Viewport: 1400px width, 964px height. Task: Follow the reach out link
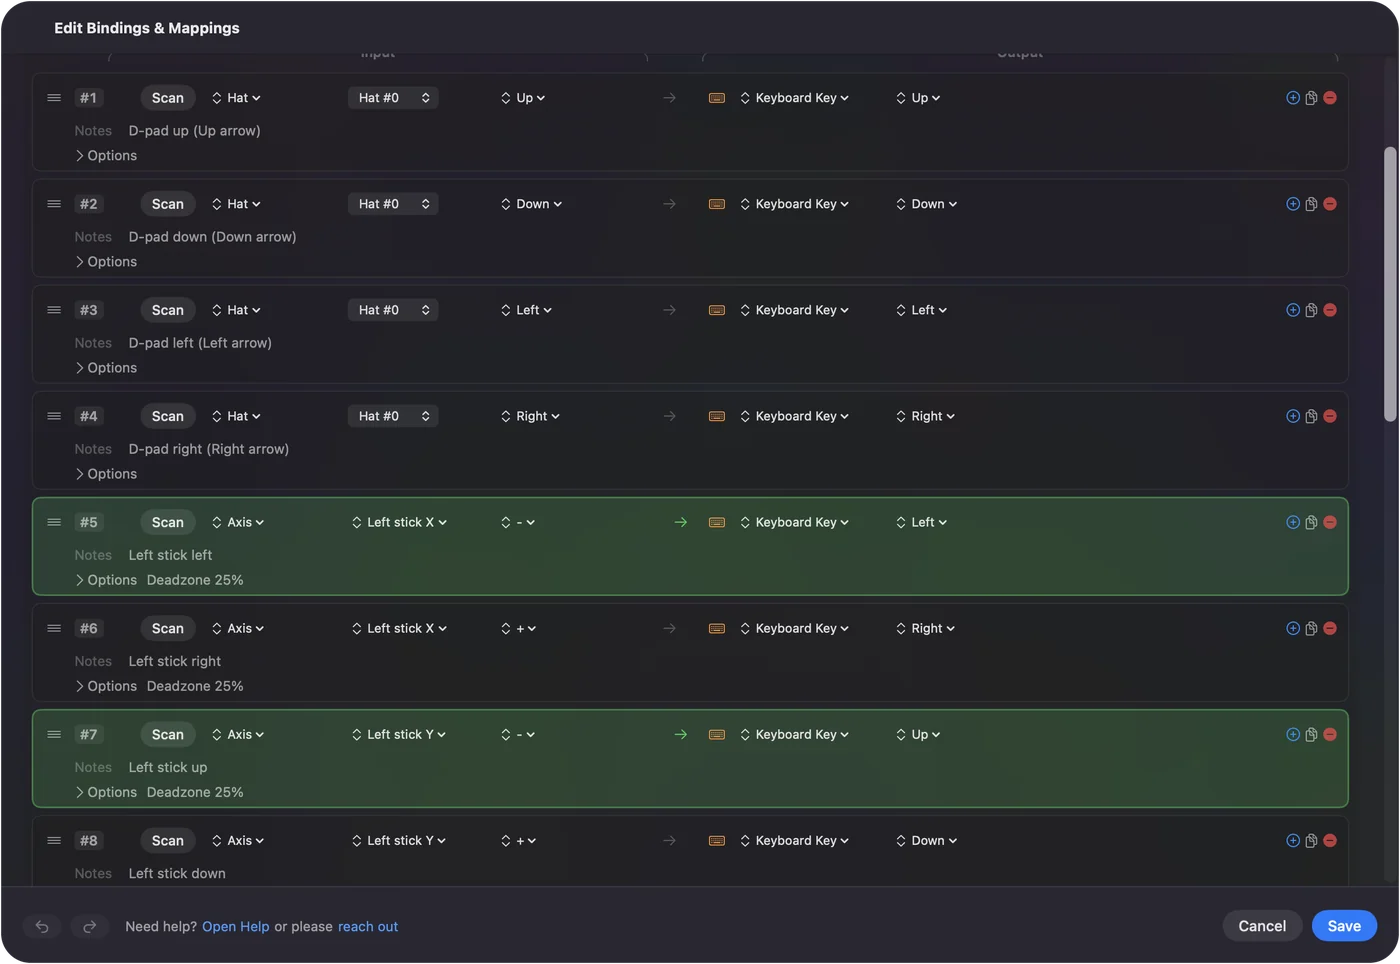[368, 927]
